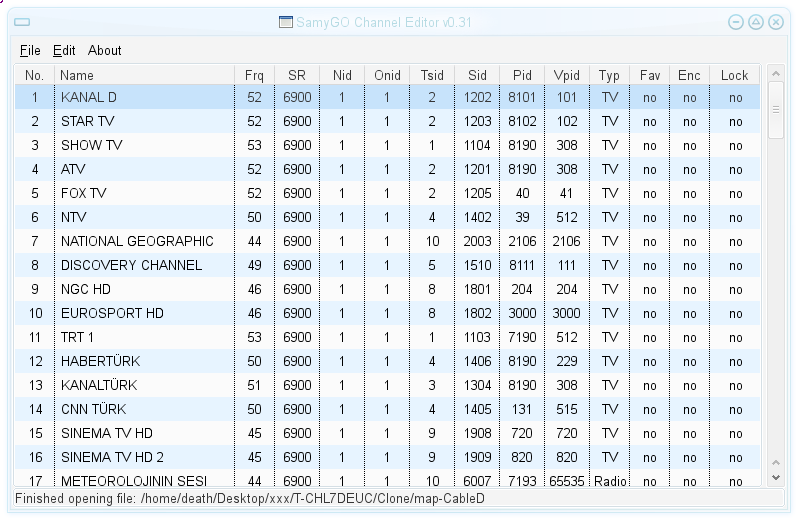Sort by the Tsid column header
Image resolution: width=796 pixels, height=518 pixels.
coord(432,75)
